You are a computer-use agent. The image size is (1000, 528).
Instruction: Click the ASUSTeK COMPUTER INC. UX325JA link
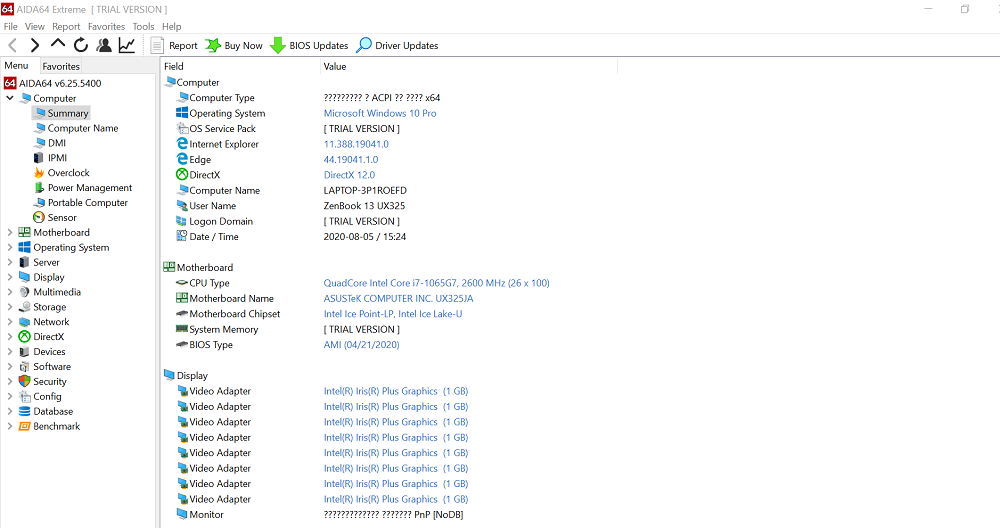point(398,298)
